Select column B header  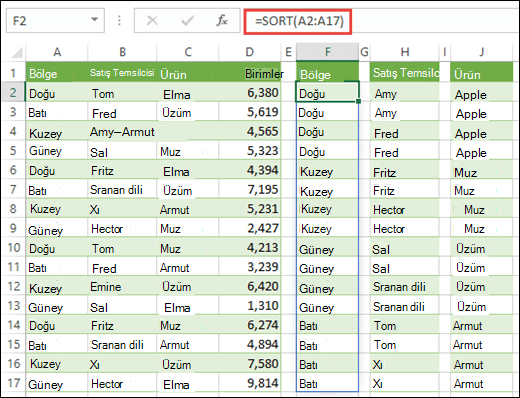tap(122, 52)
